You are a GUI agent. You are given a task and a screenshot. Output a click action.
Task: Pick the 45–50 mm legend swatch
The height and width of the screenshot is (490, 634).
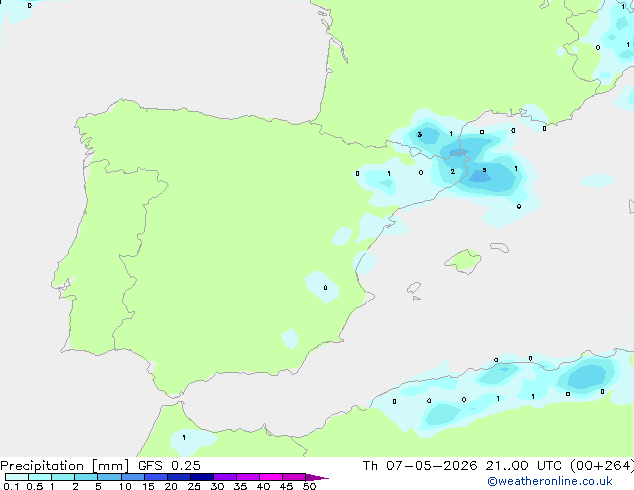click(294, 477)
